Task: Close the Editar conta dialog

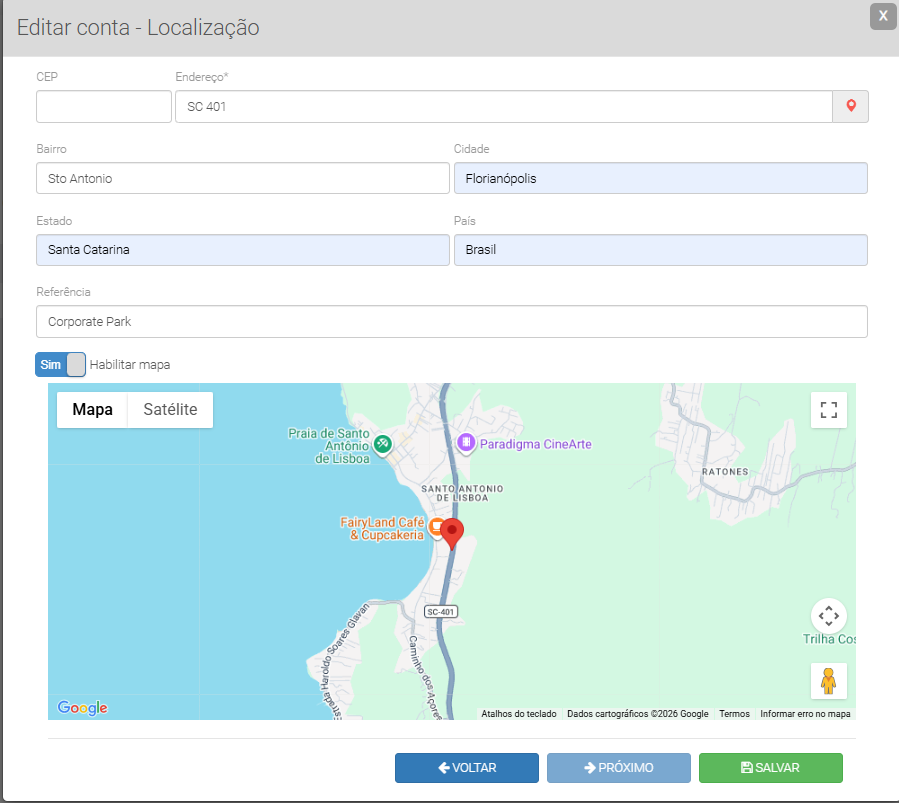Action: click(x=882, y=17)
